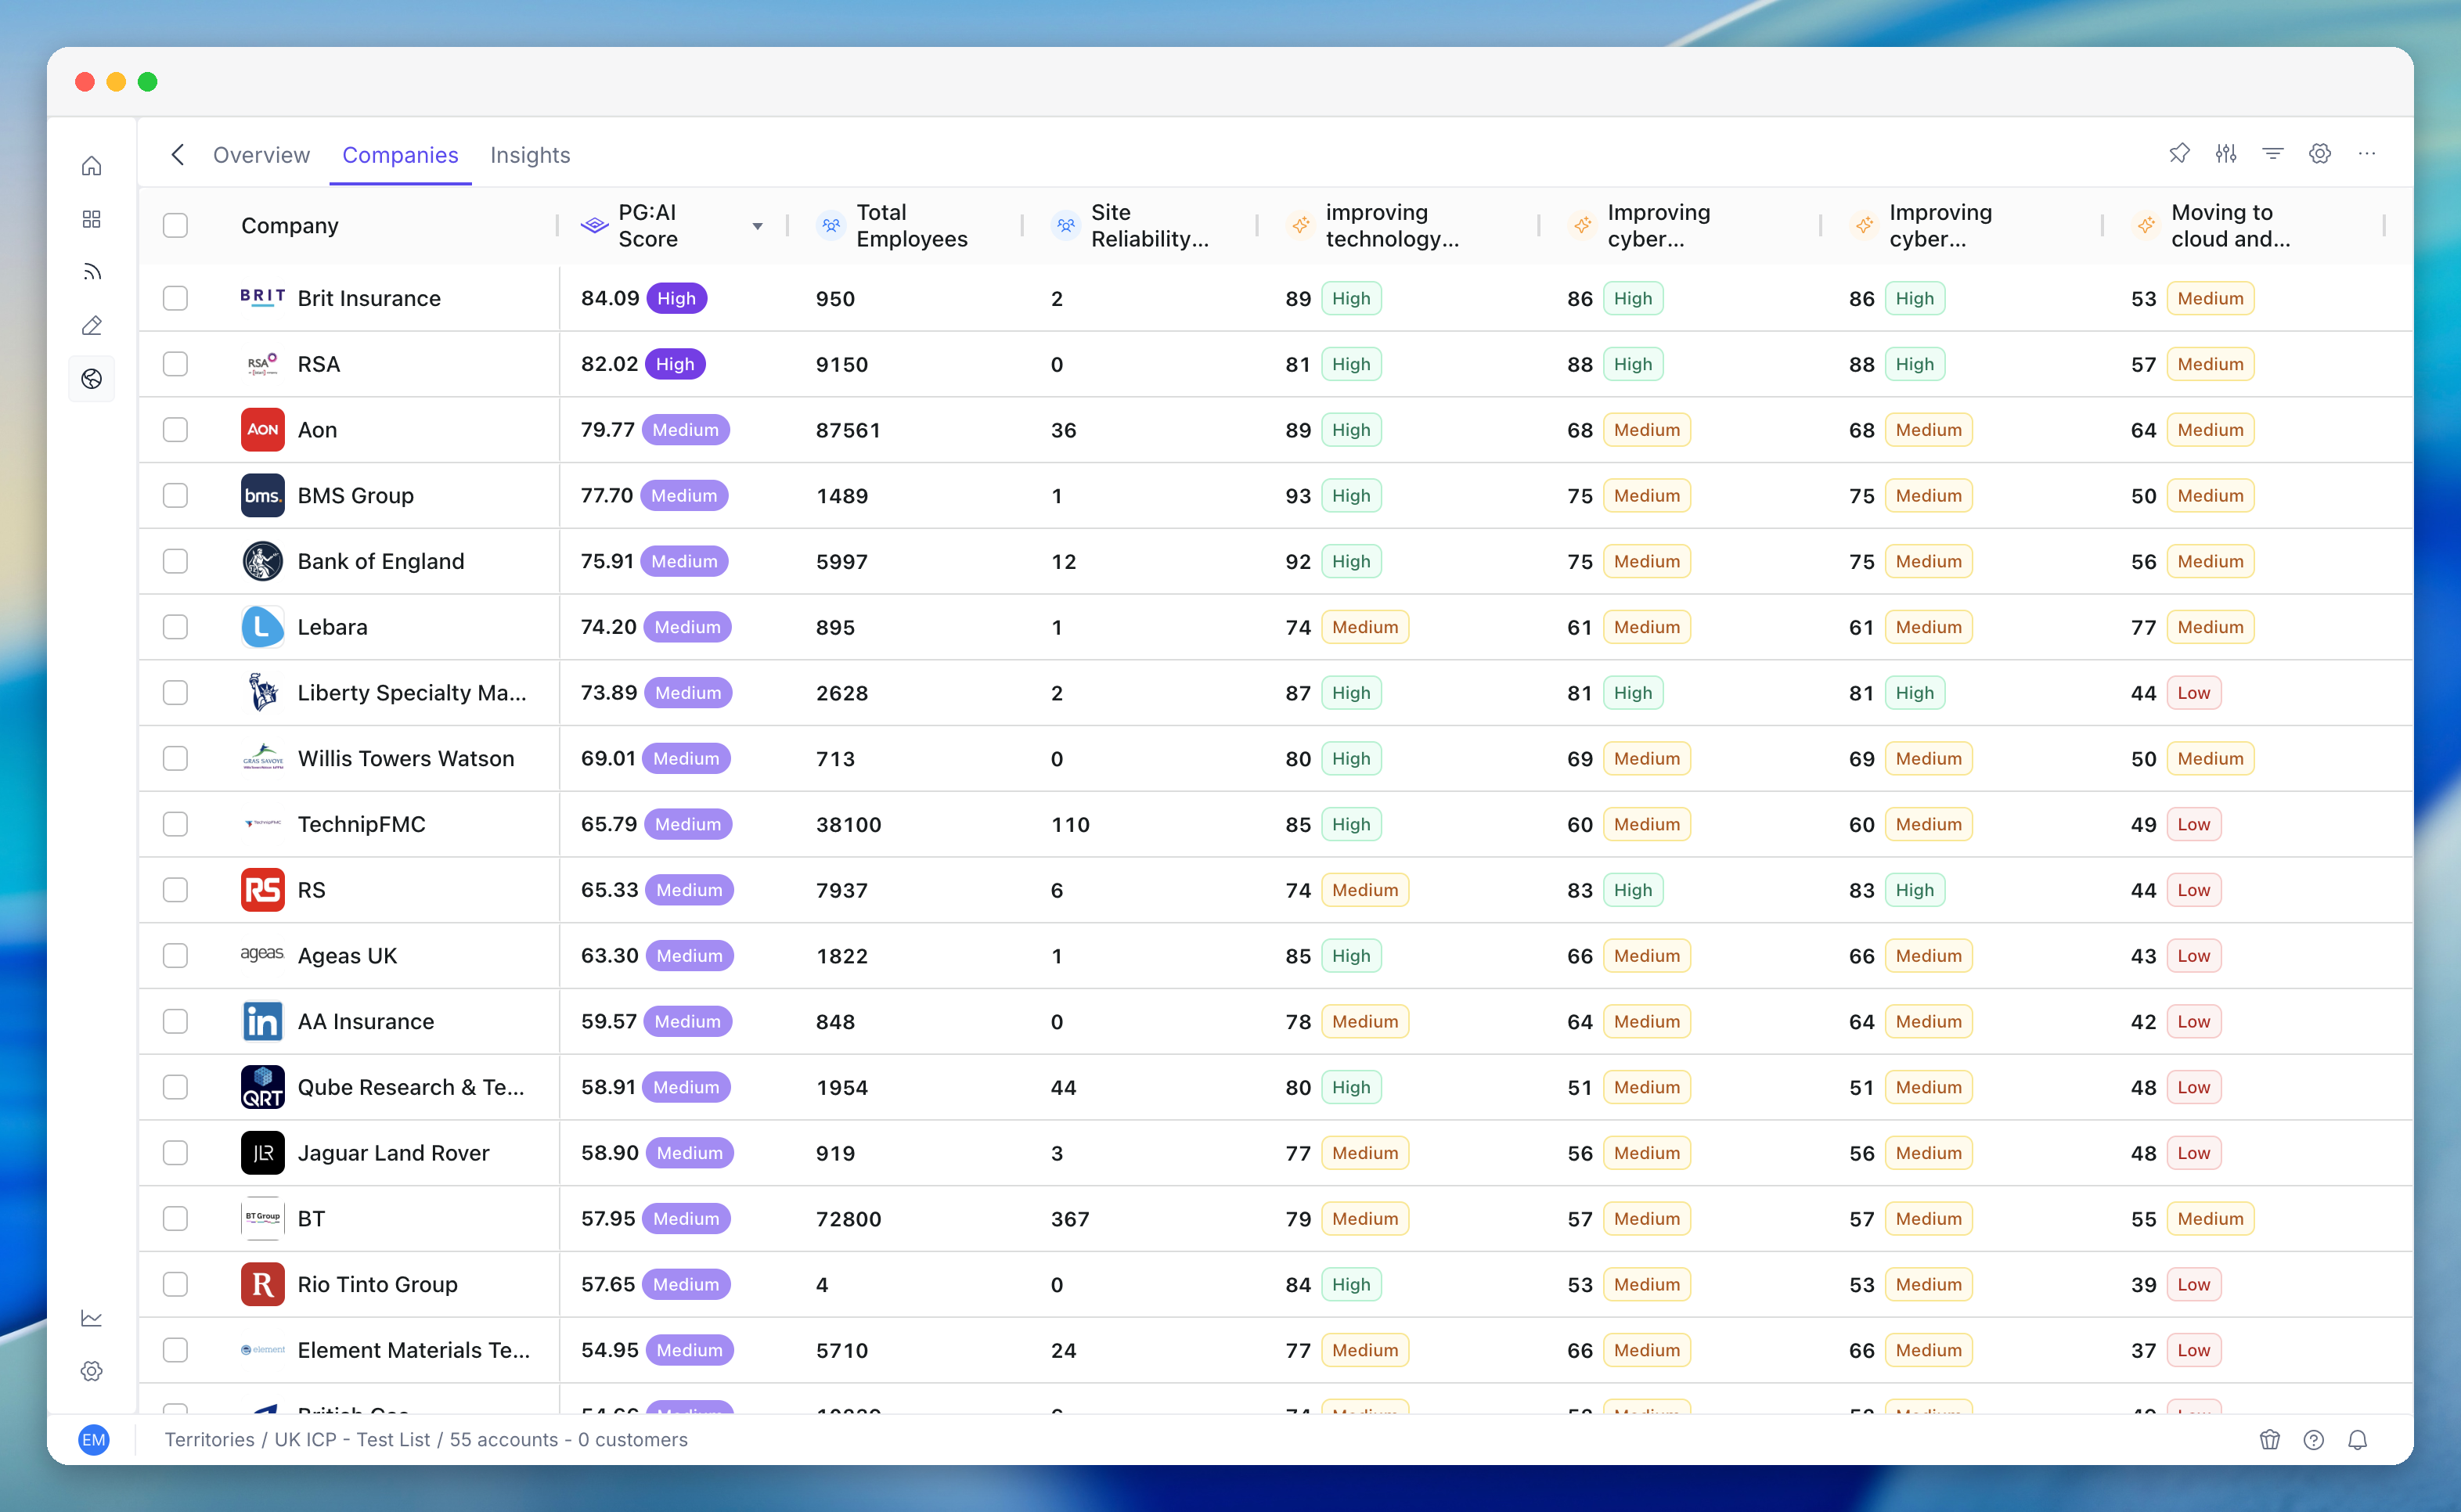Check the RSA row checkbox
The width and height of the screenshot is (2461, 1512).
point(175,364)
